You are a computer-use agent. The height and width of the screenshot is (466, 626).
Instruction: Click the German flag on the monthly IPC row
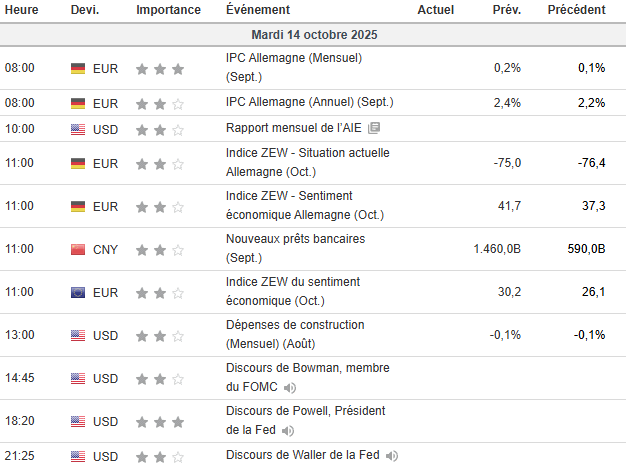click(78, 69)
